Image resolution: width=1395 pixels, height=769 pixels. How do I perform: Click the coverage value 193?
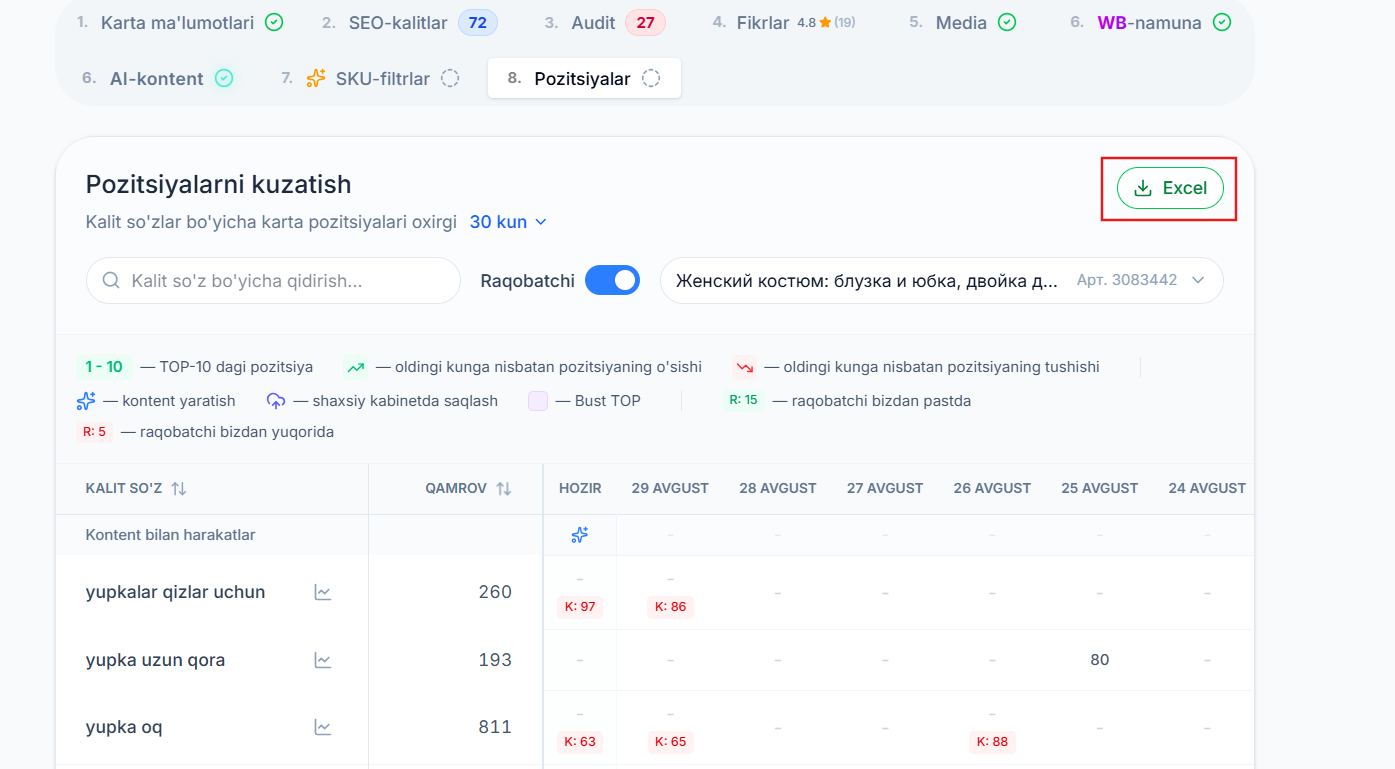coord(495,660)
